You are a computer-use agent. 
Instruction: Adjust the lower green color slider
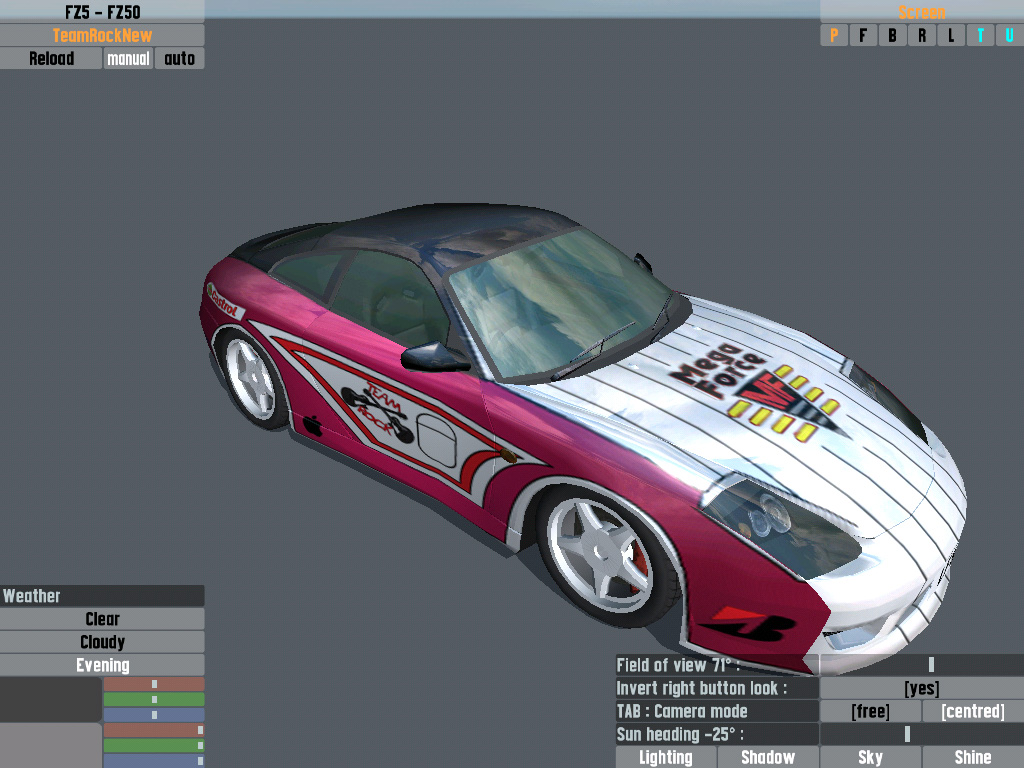coord(154,745)
